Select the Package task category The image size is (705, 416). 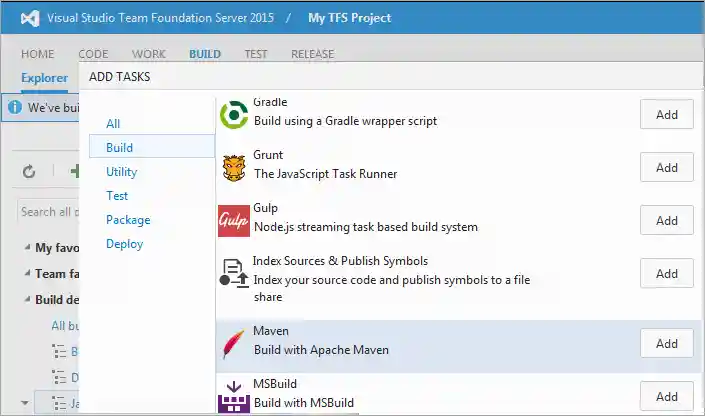(128, 220)
